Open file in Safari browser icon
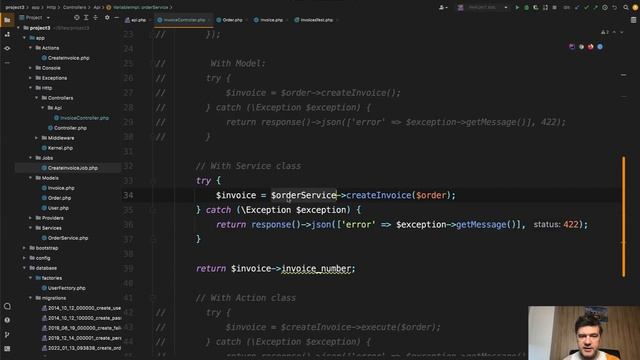The width and height of the screenshot is (640, 360). [x=600, y=47]
